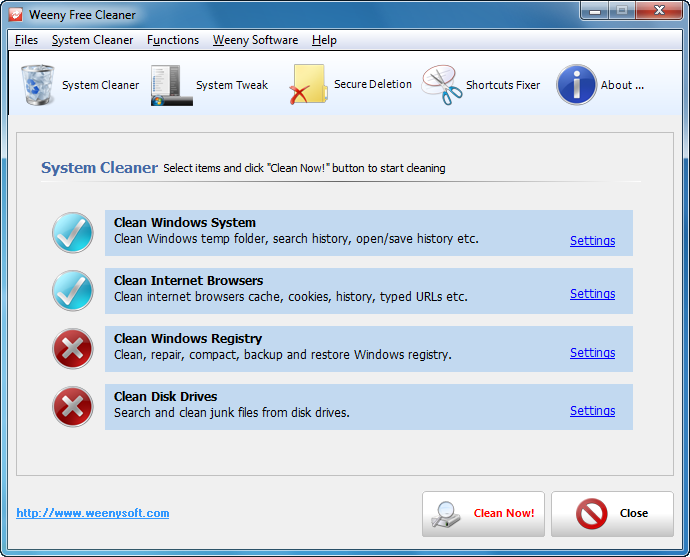Click the Clean Windows Registry heading

188,339
